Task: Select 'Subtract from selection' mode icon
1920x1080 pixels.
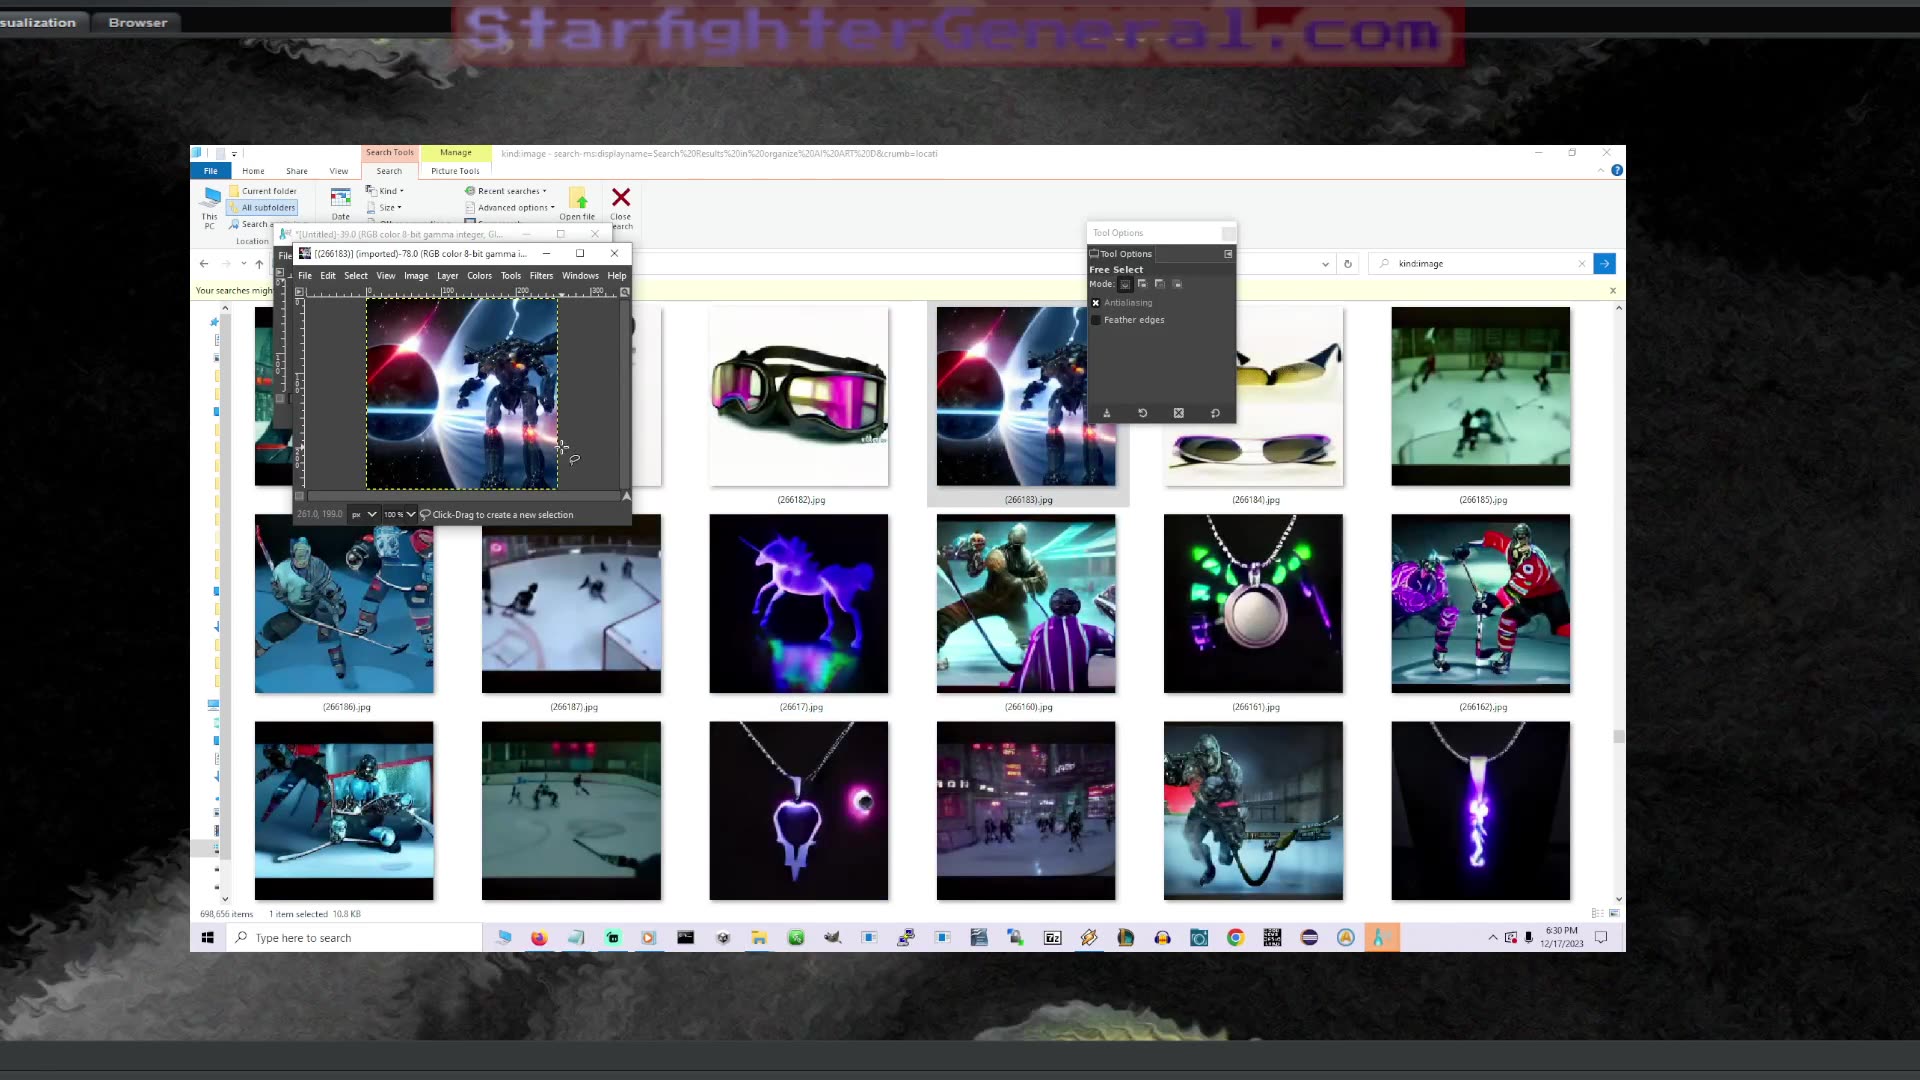Action: [1159, 284]
